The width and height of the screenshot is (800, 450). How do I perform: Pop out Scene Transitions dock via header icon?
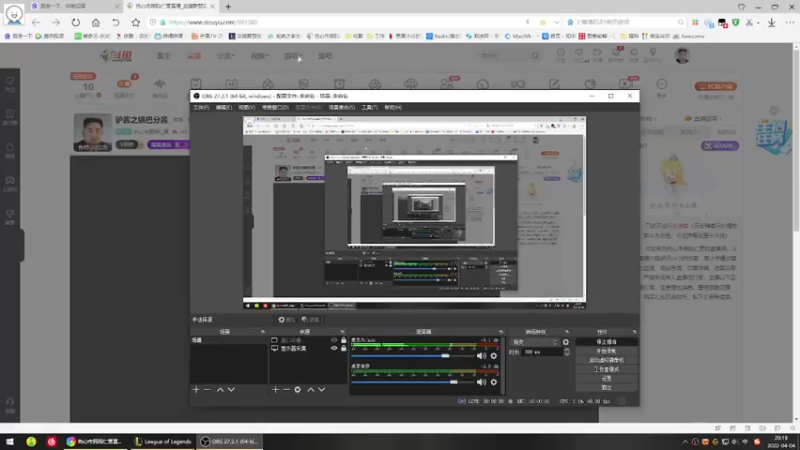pyautogui.click(x=566, y=332)
